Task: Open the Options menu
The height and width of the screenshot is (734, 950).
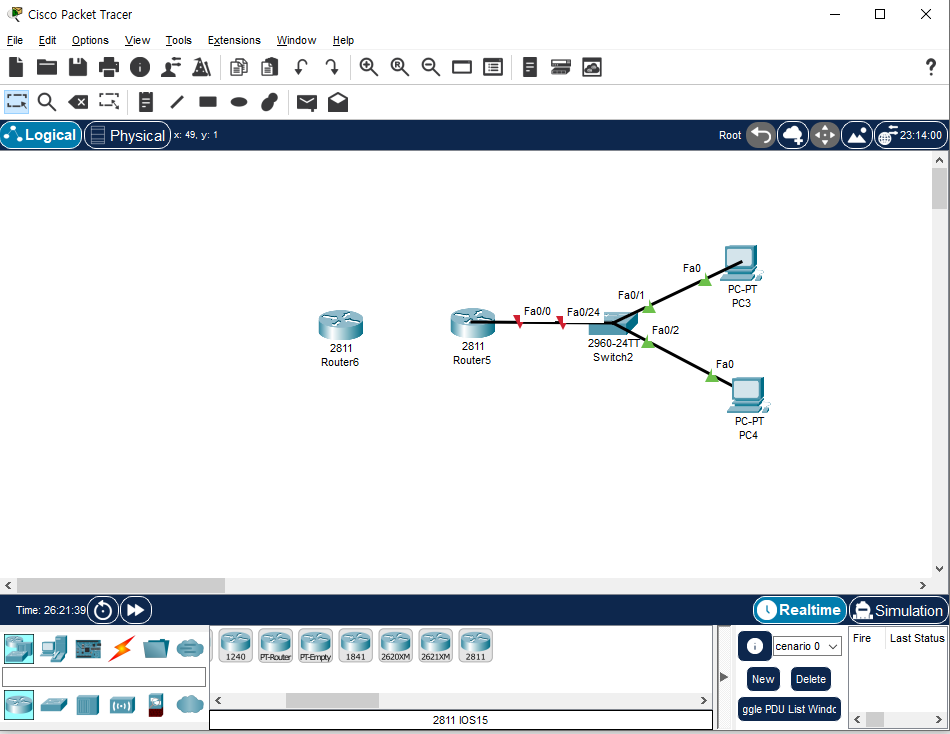Action: (90, 40)
